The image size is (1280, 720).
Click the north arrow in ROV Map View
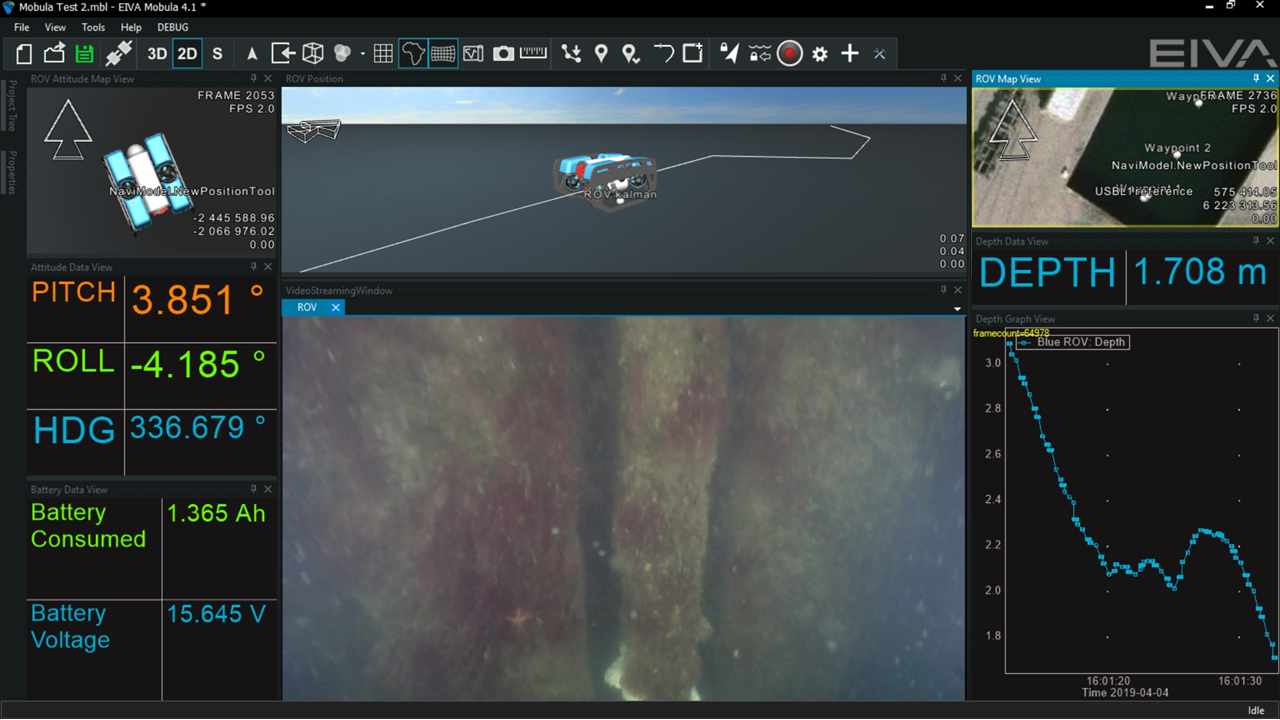coord(1012,130)
